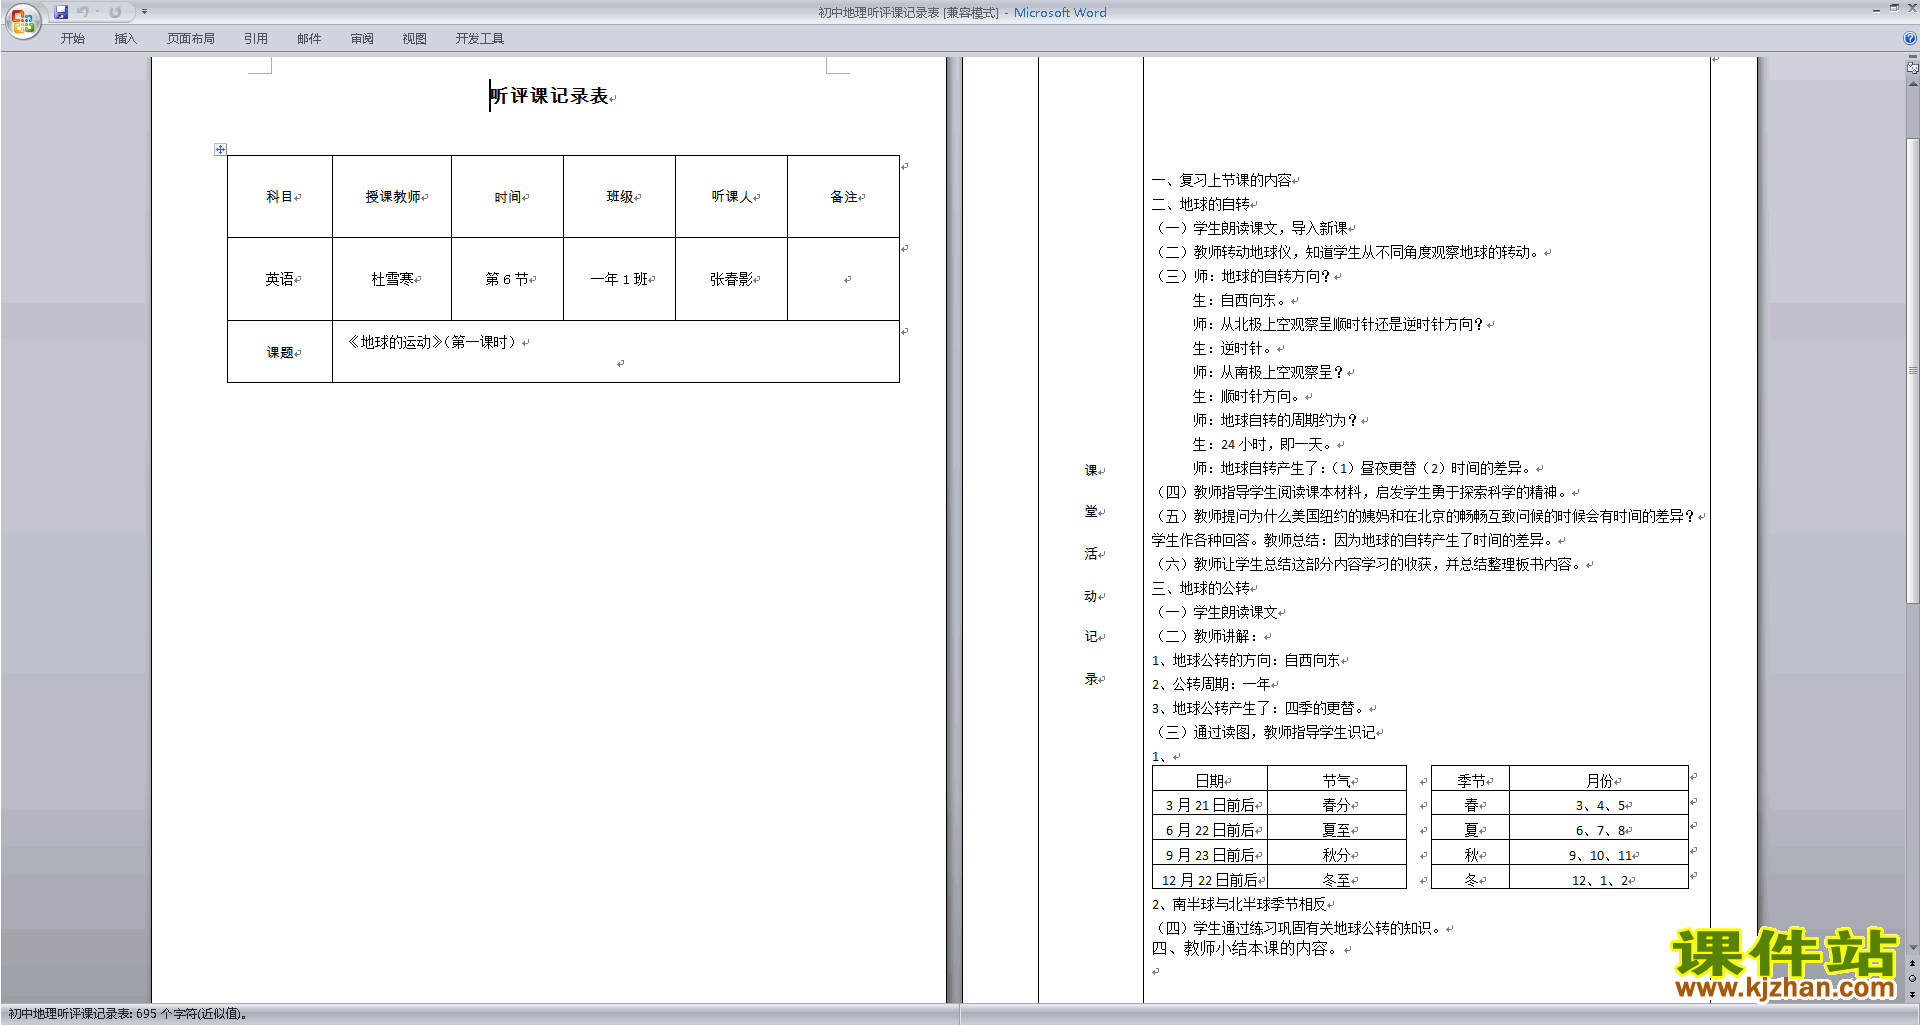Image resolution: width=1920 pixels, height=1025 pixels.
Task: Click the 3 月 21 日前后 cell
Action: click(x=1210, y=805)
